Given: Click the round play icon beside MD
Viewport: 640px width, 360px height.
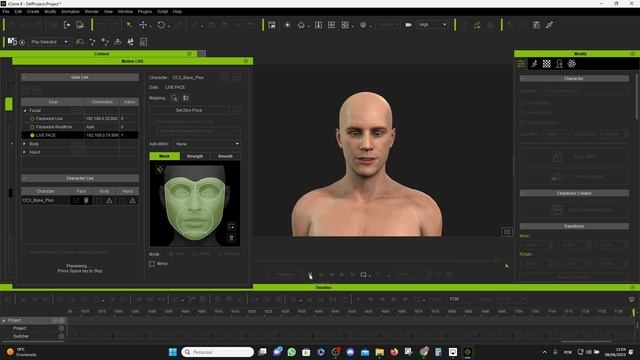Looking at the screenshot, I should coord(22,42).
